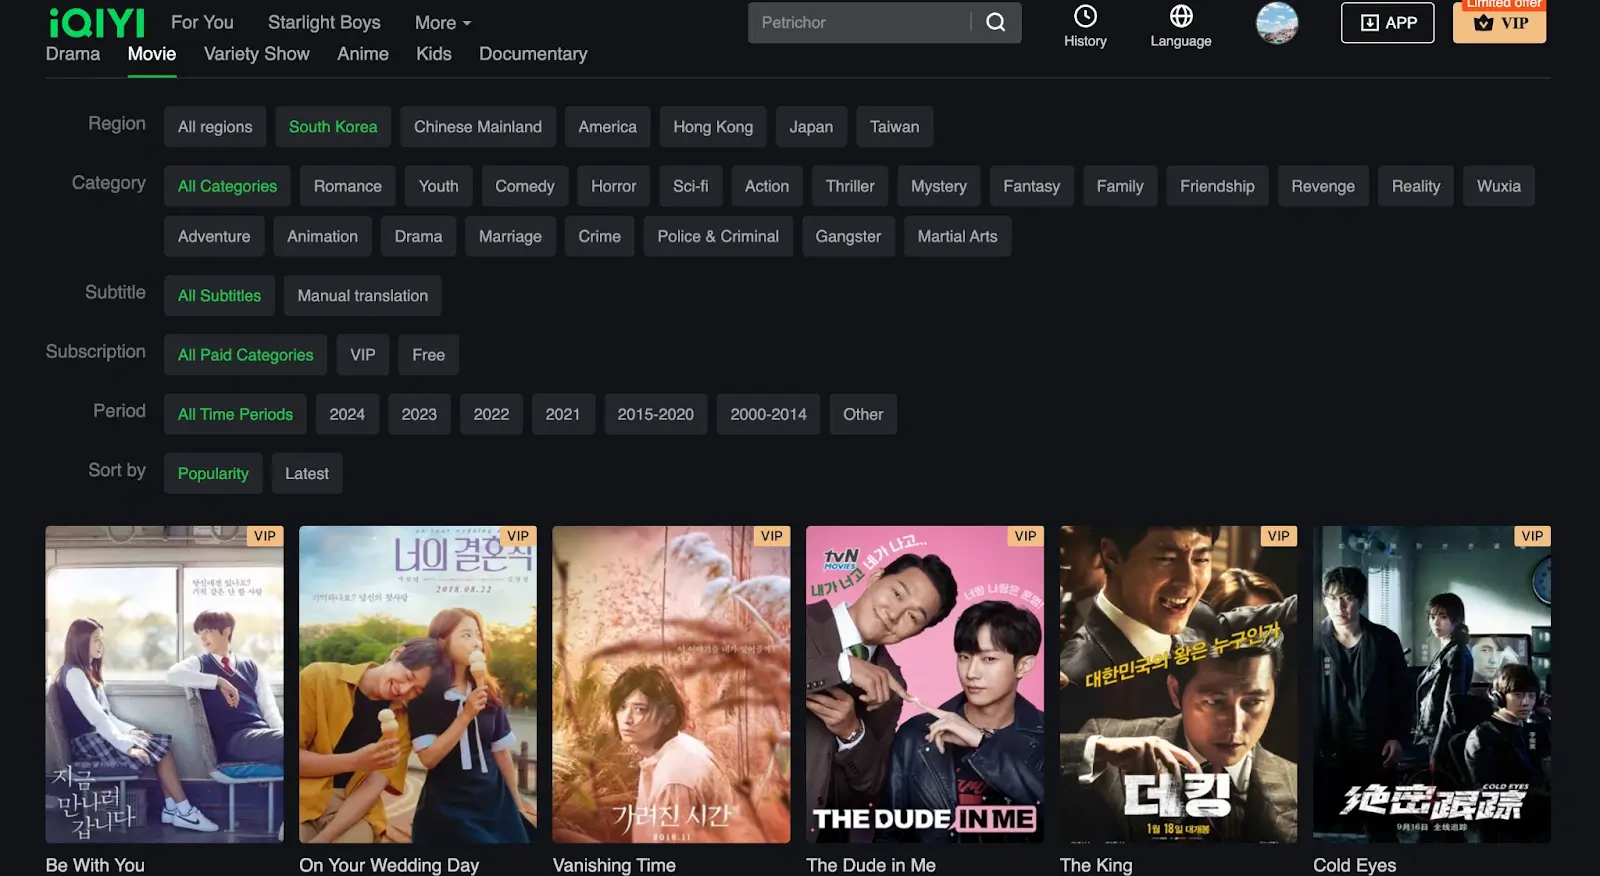
Task: Filter by Animation category
Action: (322, 236)
